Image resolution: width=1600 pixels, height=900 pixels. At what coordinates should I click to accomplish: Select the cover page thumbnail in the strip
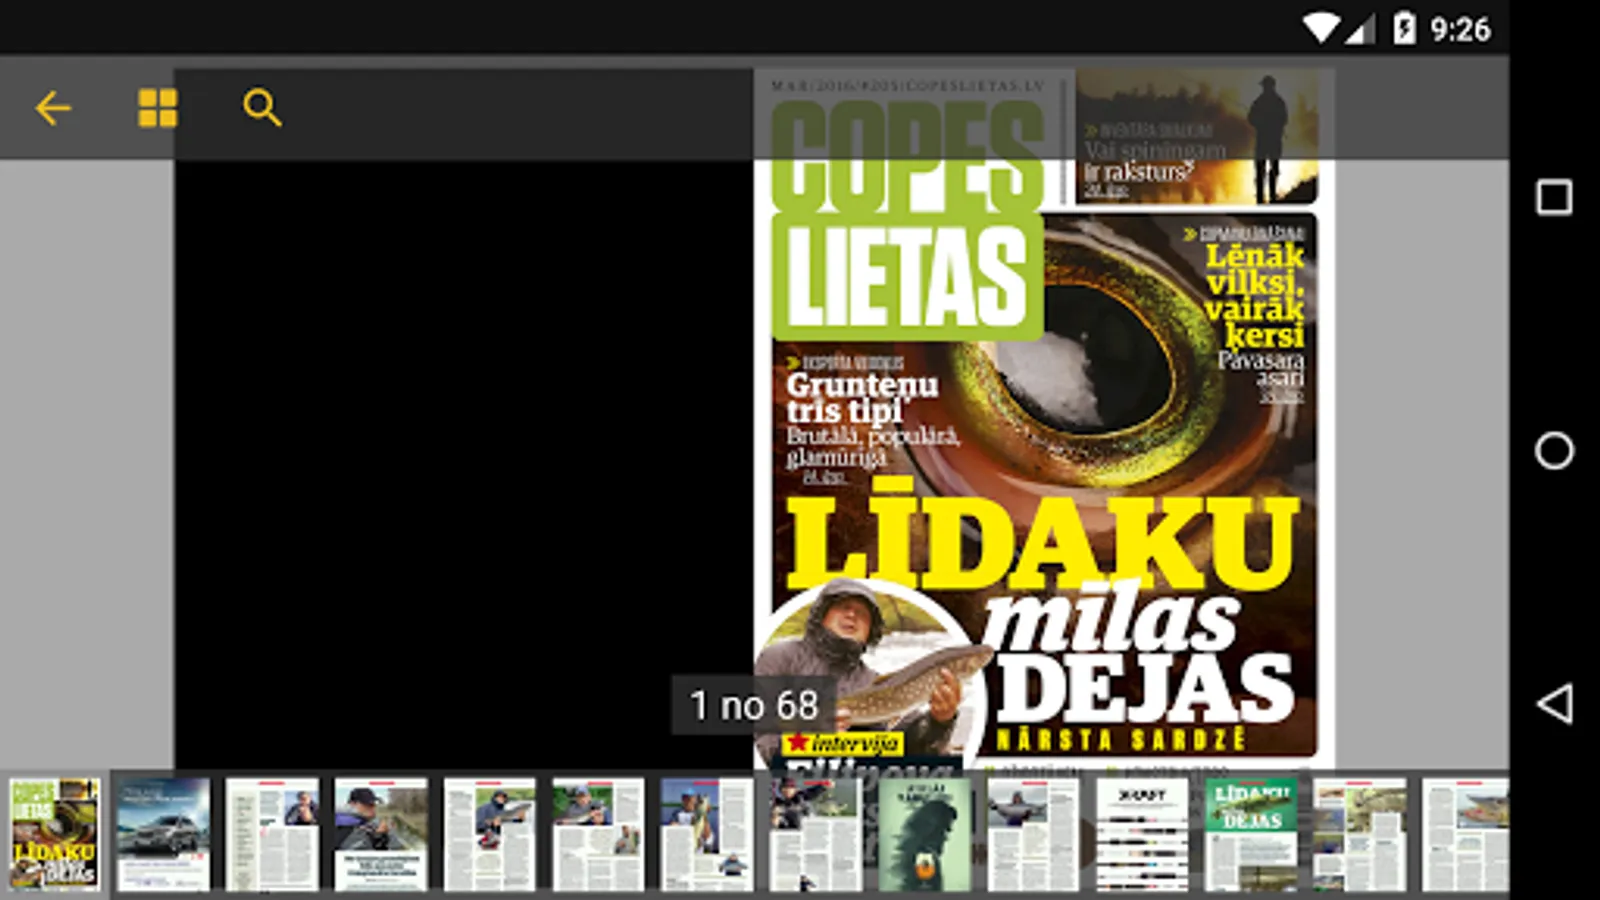click(55, 835)
